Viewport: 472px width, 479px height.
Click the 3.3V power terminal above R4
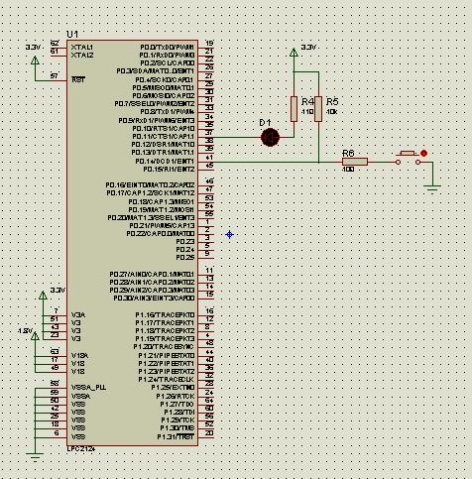click(294, 52)
